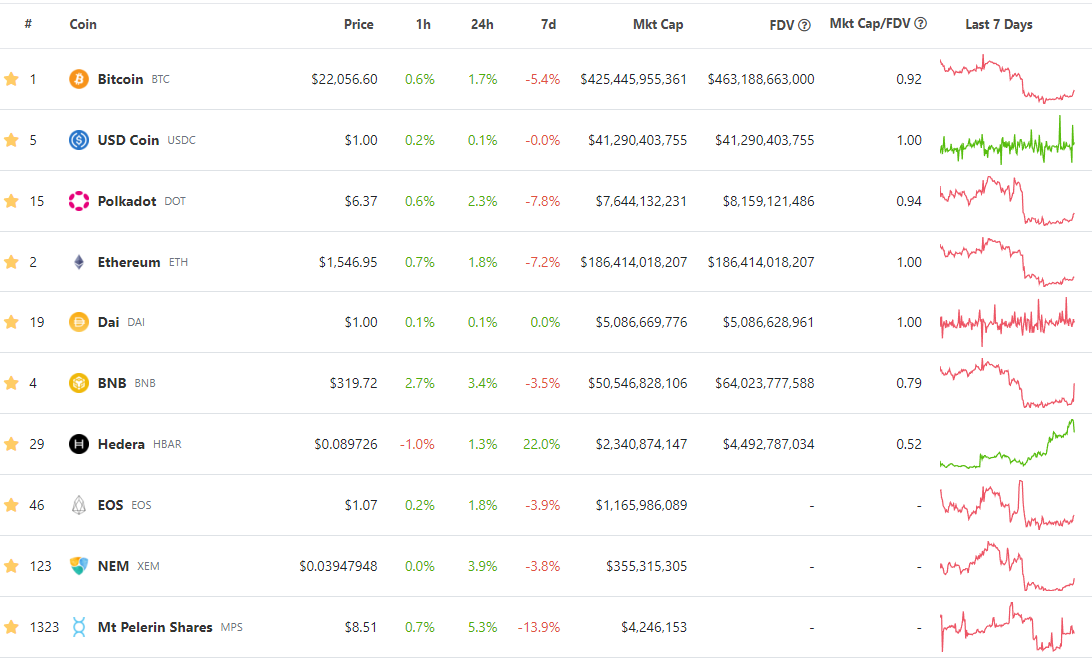Open the USD Coin page link

click(128, 140)
